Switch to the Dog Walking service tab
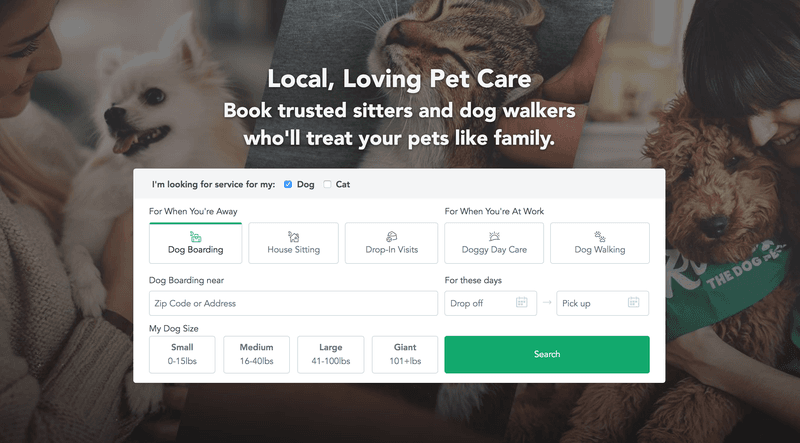Viewport: 800px width, 443px height. pos(600,243)
